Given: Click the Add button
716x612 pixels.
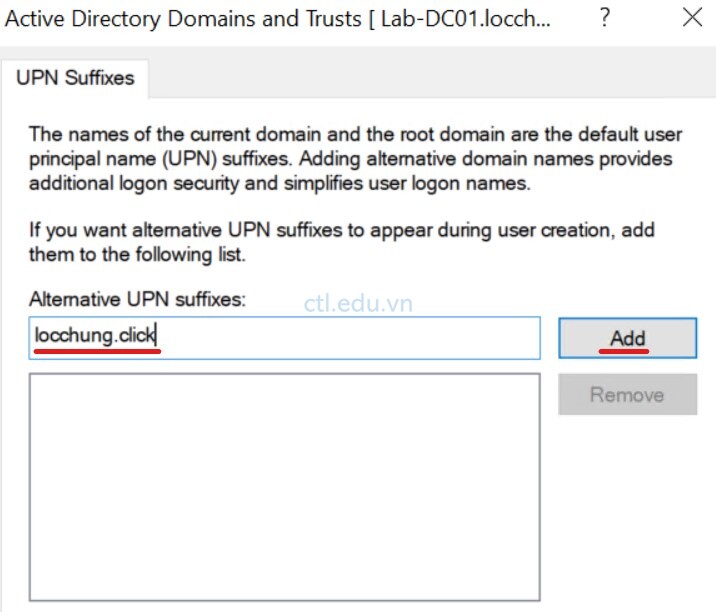Looking at the screenshot, I should click(x=627, y=338).
